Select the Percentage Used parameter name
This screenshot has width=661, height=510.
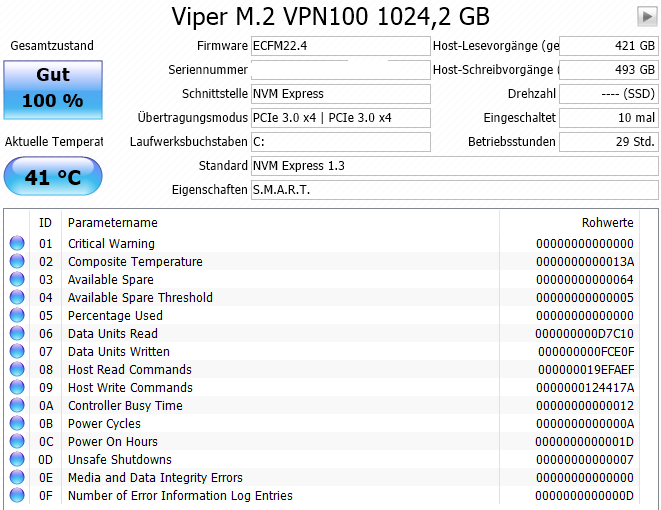[x=116, y=316]
